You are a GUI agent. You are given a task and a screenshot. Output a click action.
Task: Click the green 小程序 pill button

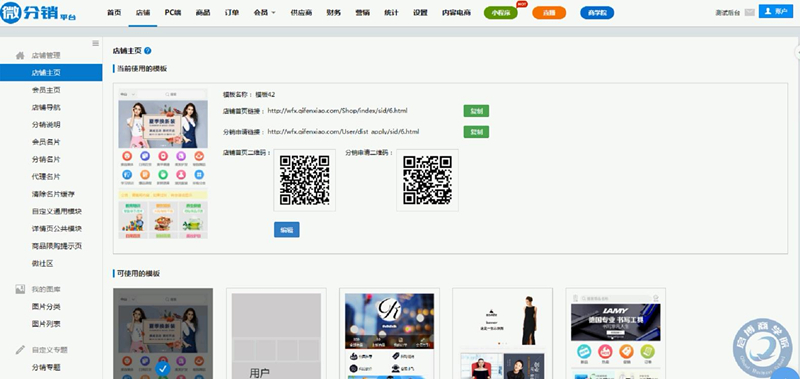coord(501,13)
